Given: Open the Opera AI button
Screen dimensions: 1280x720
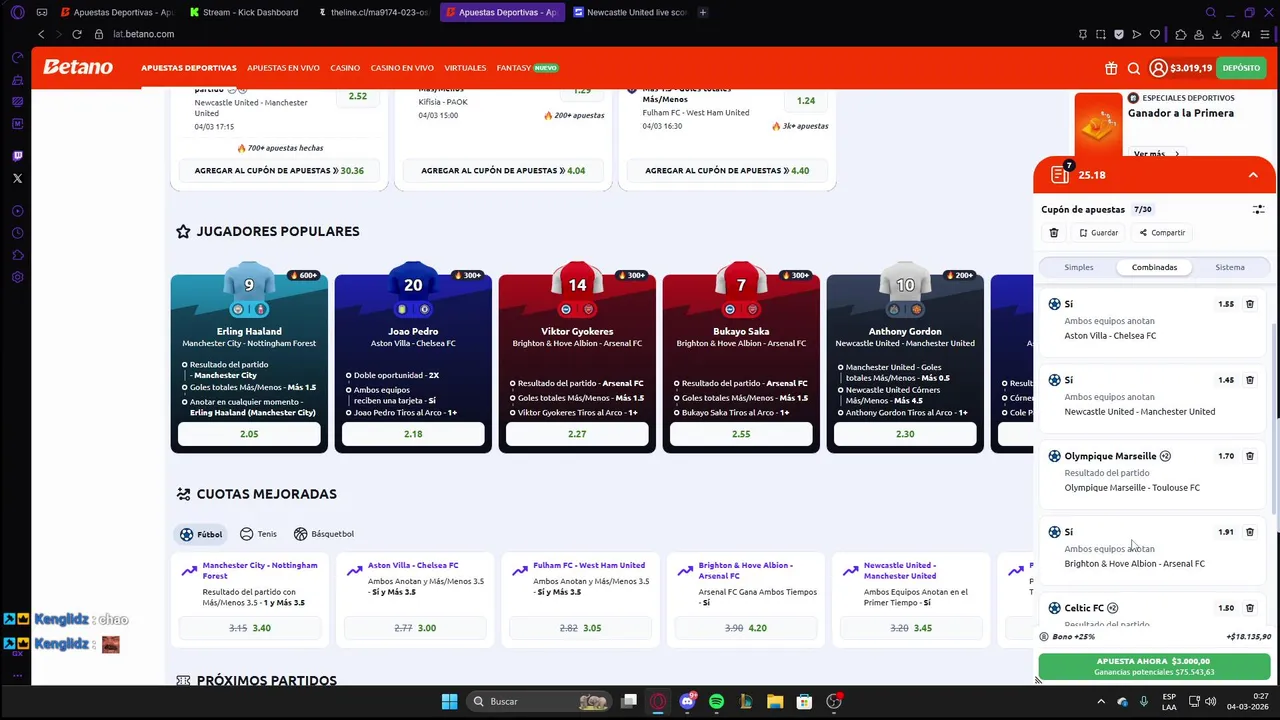Looking at the screenshot, I should (x=1243, y=34).
